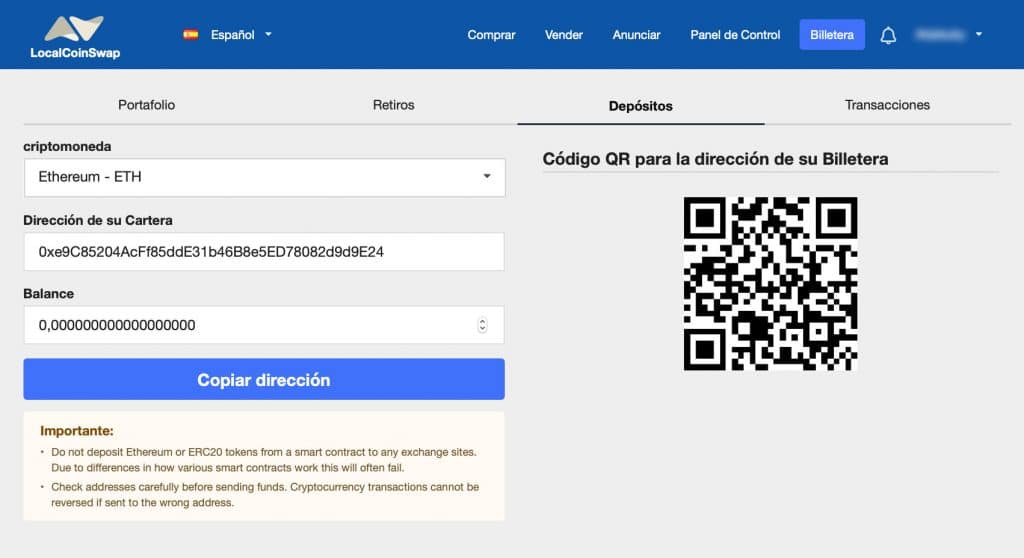Switch to the Portafolio tab
Viewport: 1024px width, 558px height.
(146, 105)
